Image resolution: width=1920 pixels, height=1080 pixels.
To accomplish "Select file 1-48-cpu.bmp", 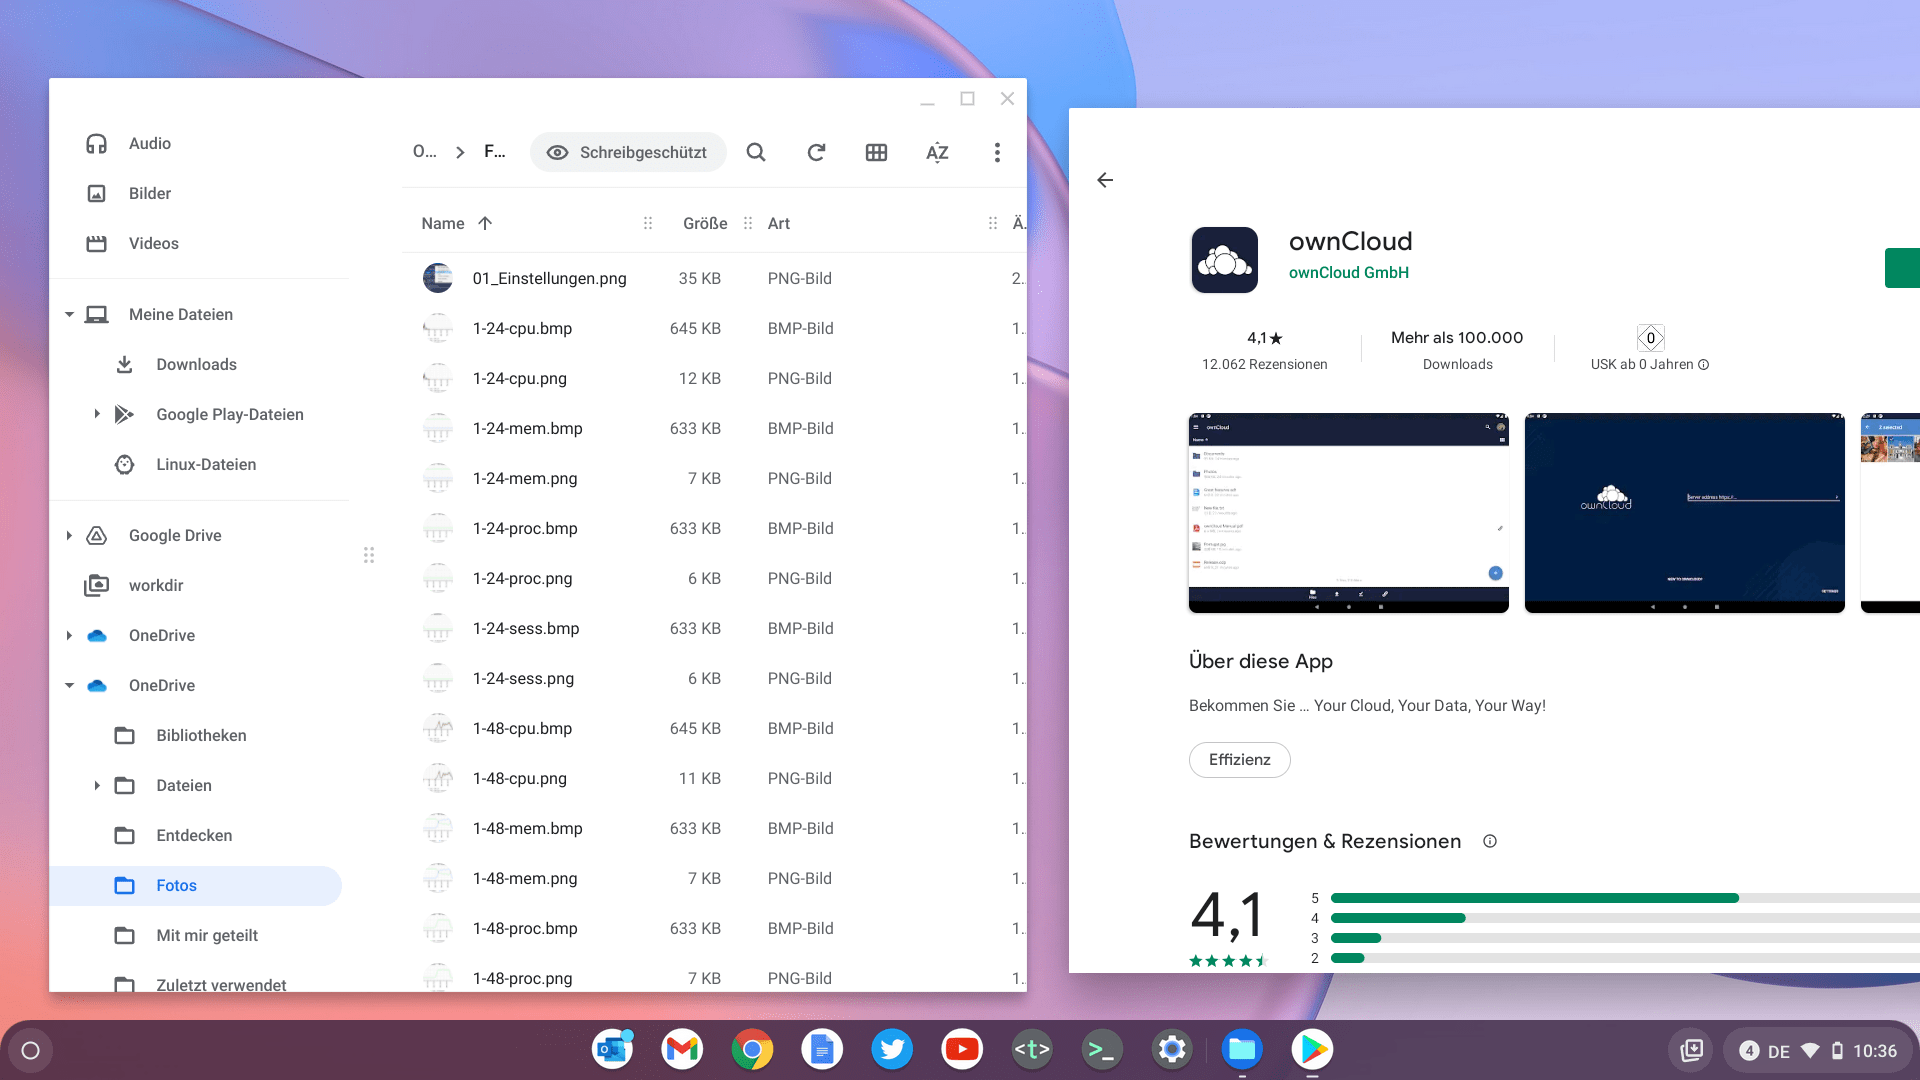I will [x=714, y=728].
